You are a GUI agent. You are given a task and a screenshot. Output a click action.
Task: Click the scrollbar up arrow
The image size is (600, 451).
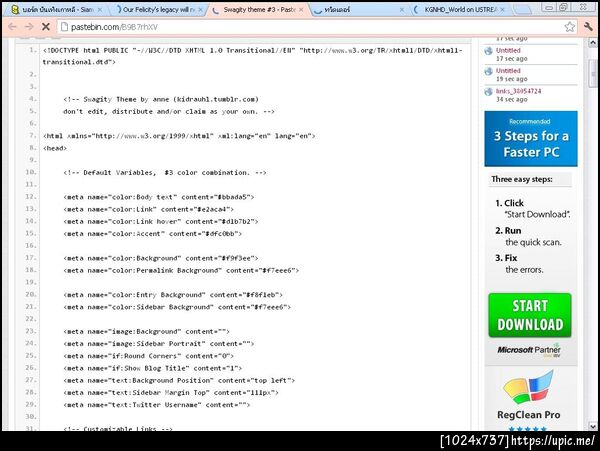(x=593, y=42)
